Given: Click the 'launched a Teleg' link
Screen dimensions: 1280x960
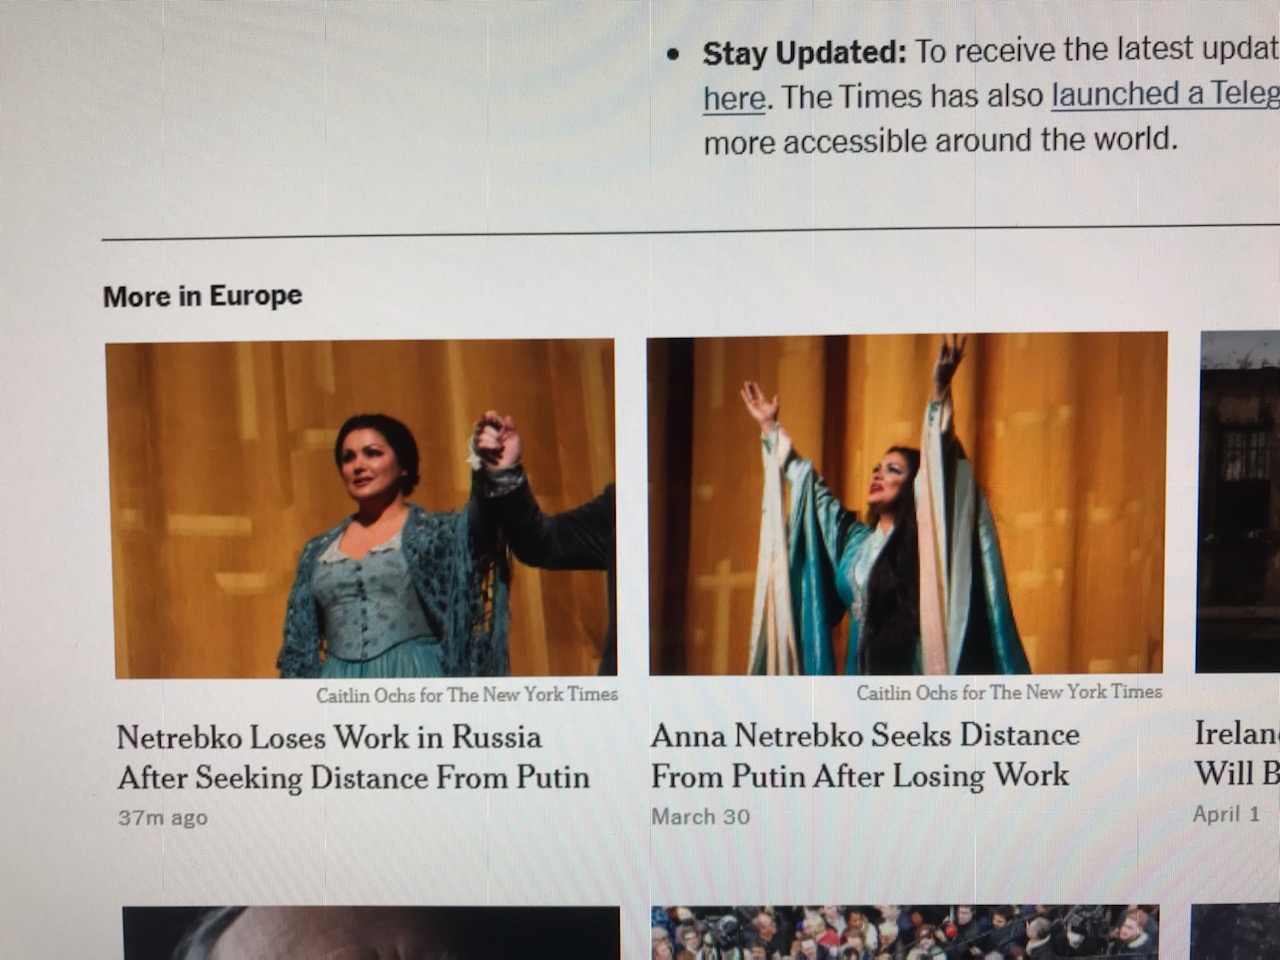Looking at the screenshot, I should tap(1165, 94).
